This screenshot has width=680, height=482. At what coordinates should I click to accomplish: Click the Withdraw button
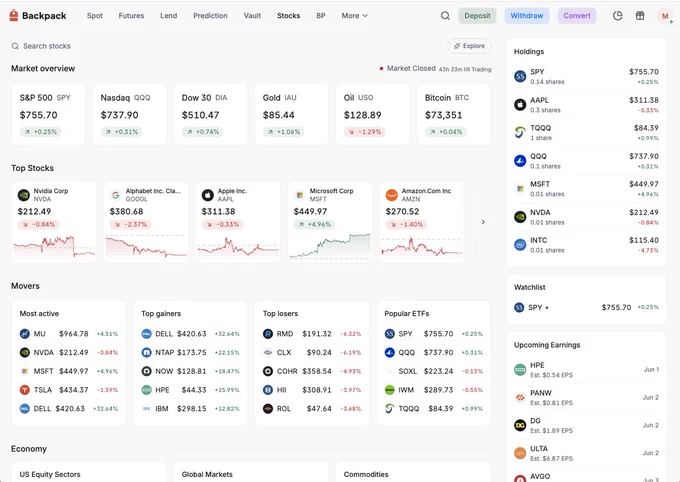click(x=526, y=16)
